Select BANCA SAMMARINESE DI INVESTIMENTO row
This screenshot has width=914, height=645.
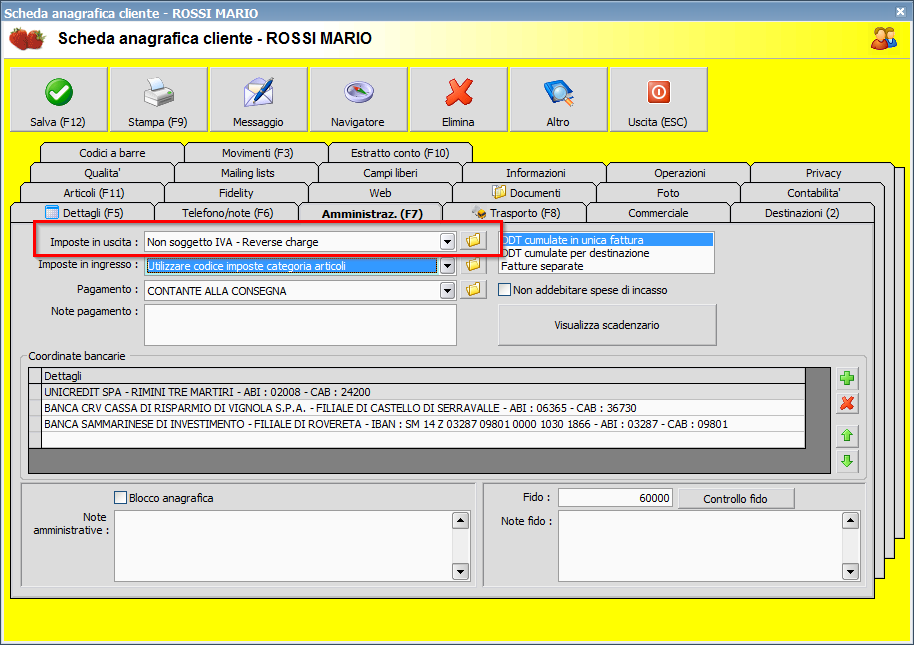pyautogui.click(x=424, y=424)
